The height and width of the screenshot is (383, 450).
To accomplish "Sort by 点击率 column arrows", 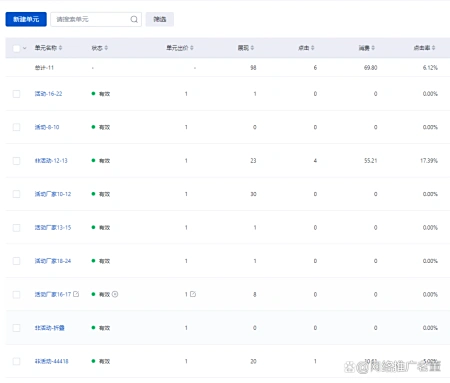I will pos(433,48).
